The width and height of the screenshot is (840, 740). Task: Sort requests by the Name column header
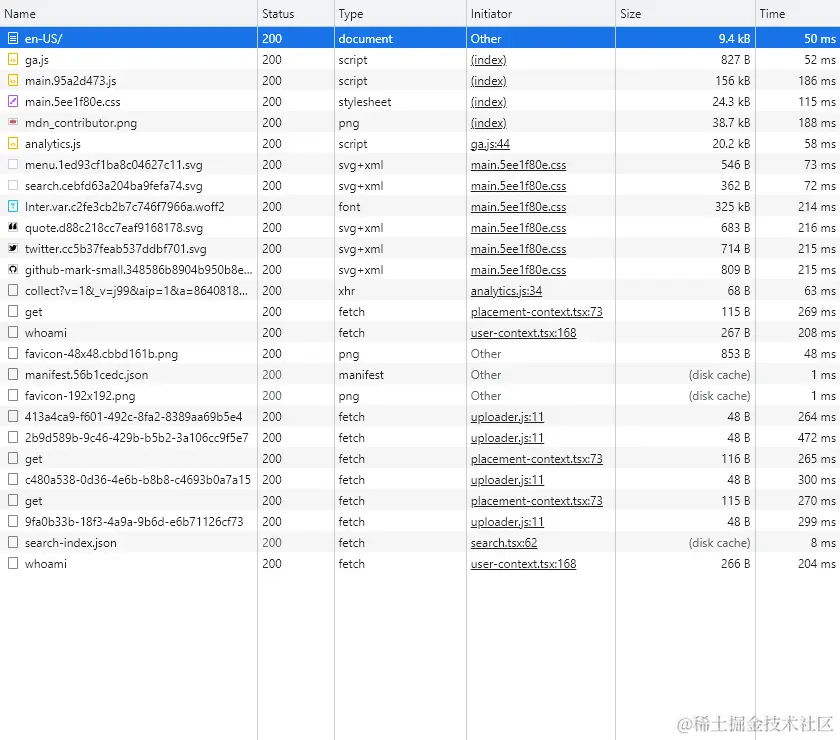point(129,13)
